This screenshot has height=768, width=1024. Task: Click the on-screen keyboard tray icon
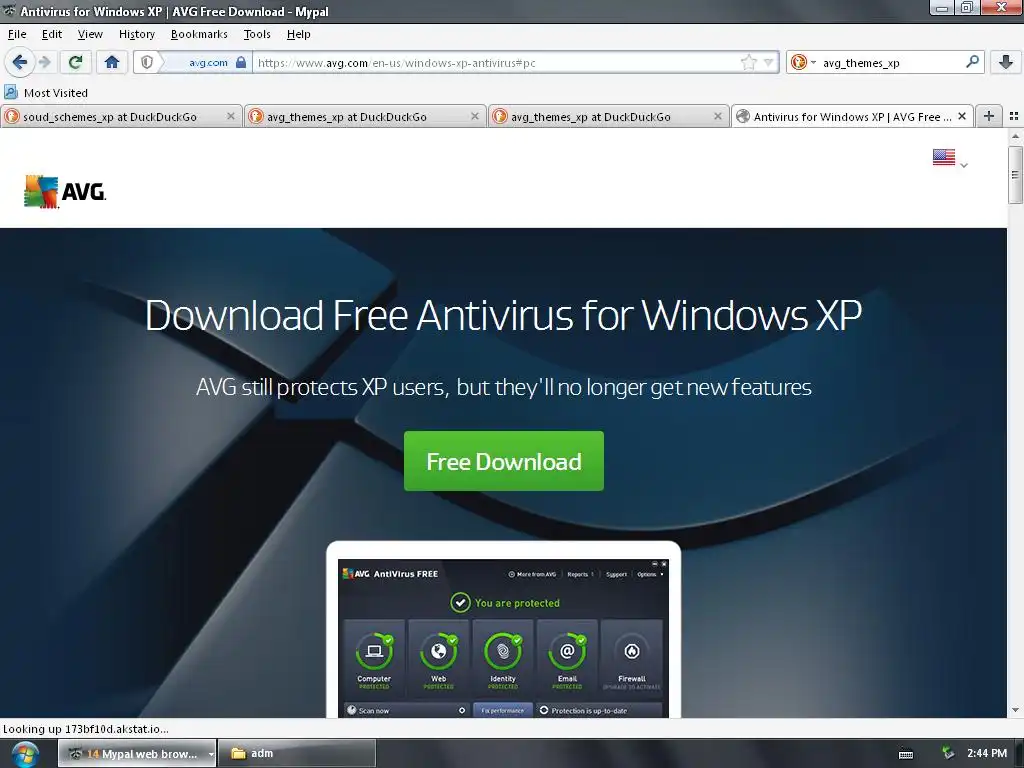(x=906, y=754)
